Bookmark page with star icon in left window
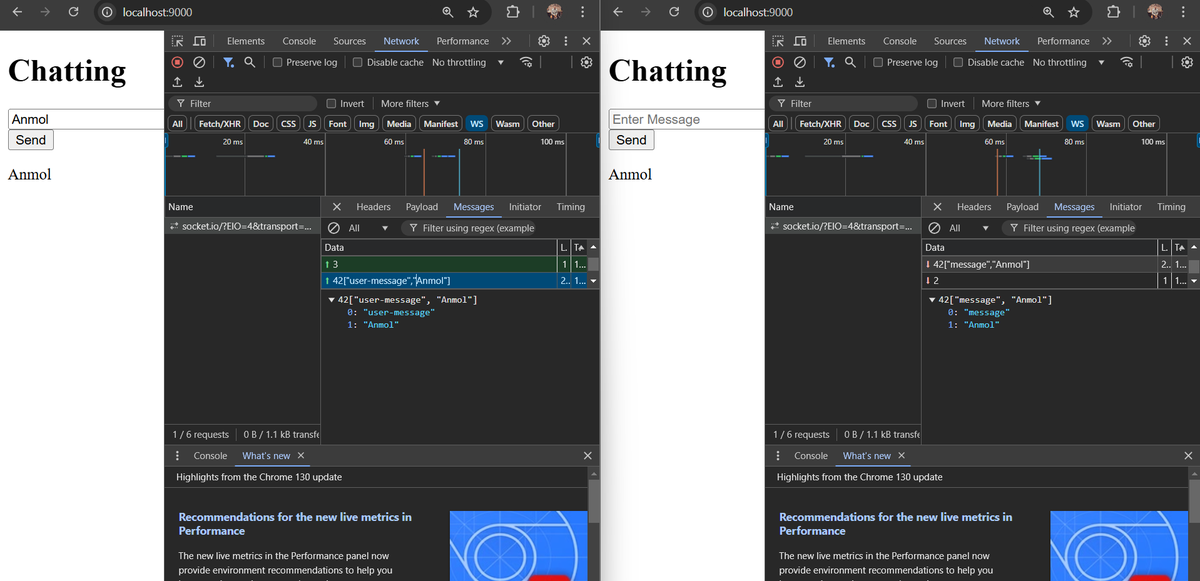1200x581 pixels. pos(473,12)
